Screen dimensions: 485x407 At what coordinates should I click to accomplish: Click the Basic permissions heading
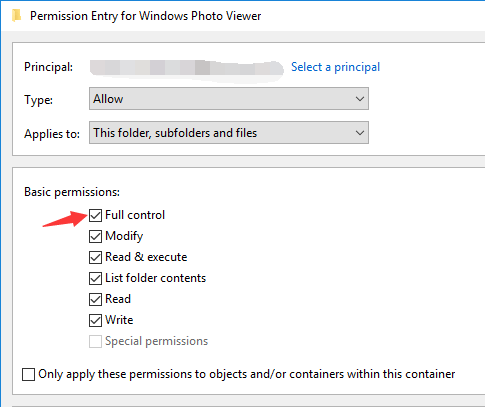[72, 192]
